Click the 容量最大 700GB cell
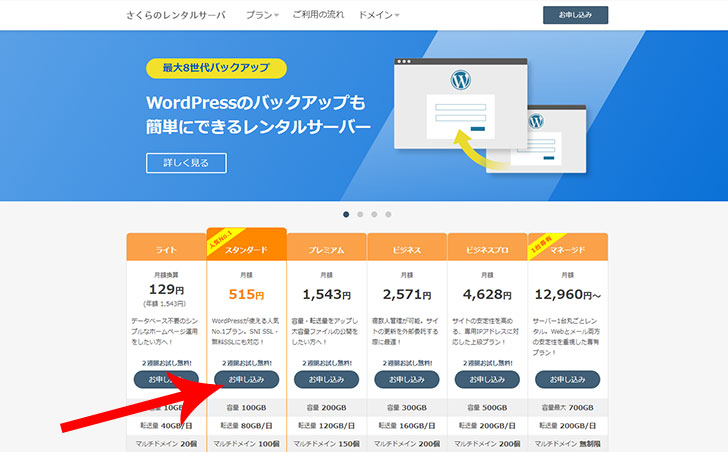 [567, 407]
